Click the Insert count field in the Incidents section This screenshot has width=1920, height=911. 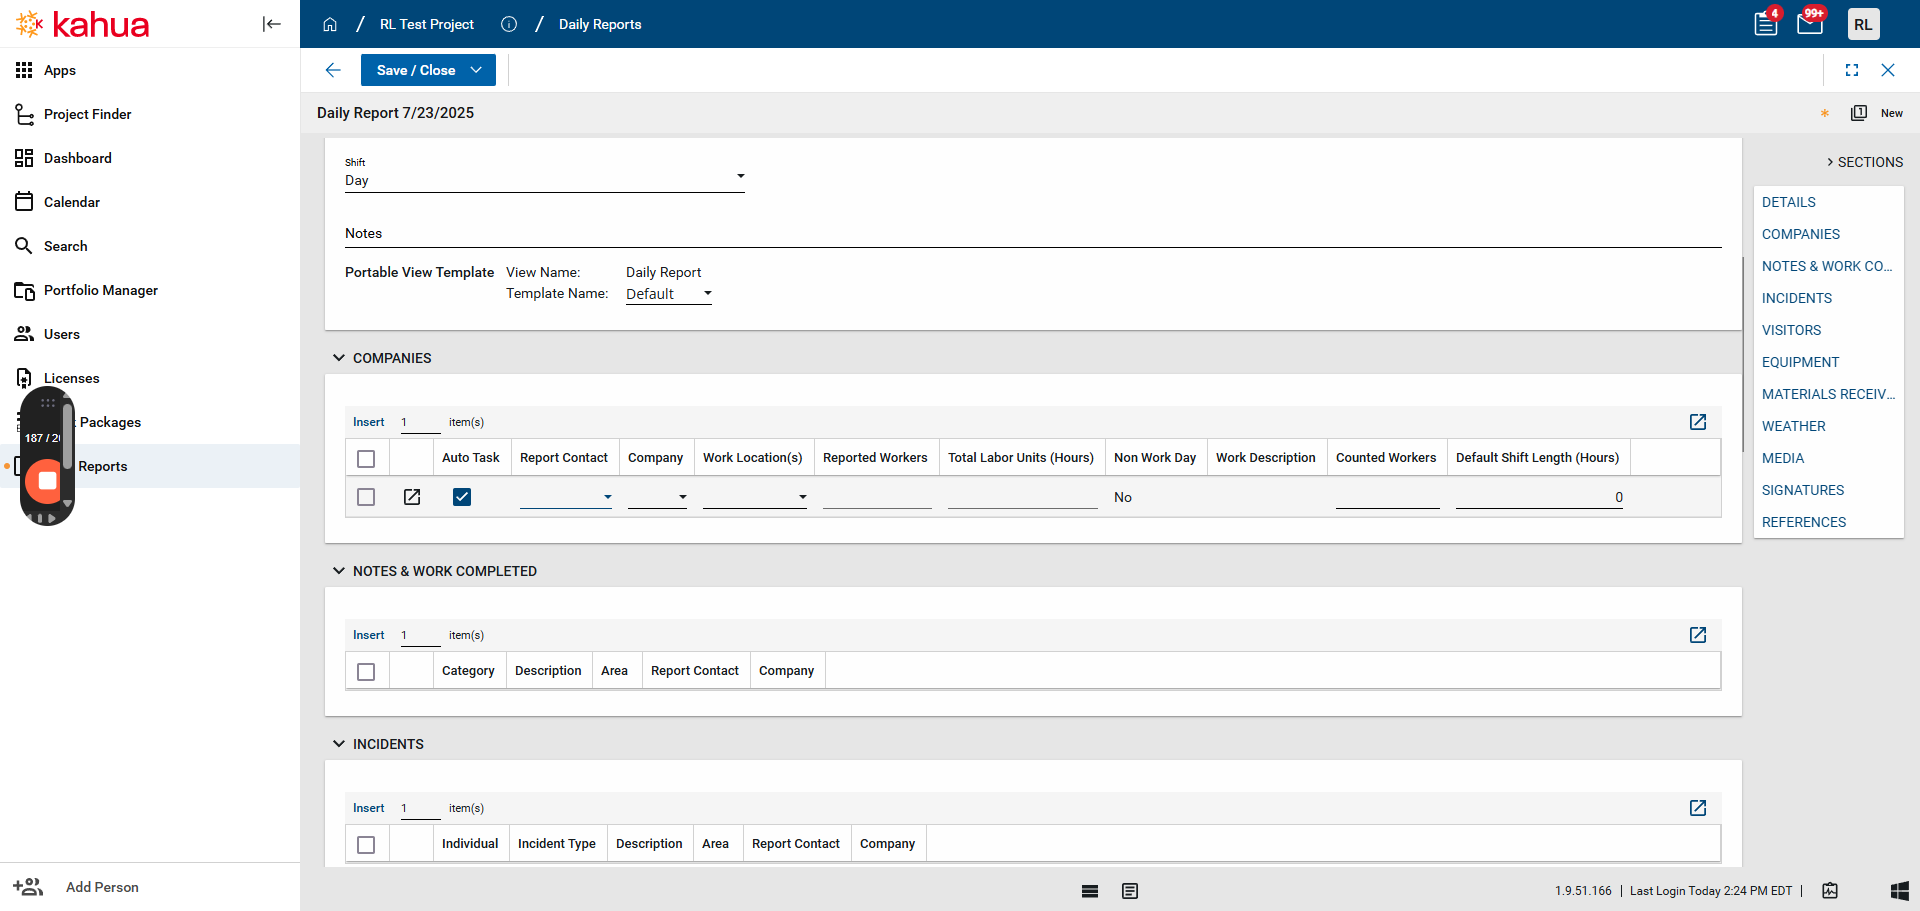(420, 807)
